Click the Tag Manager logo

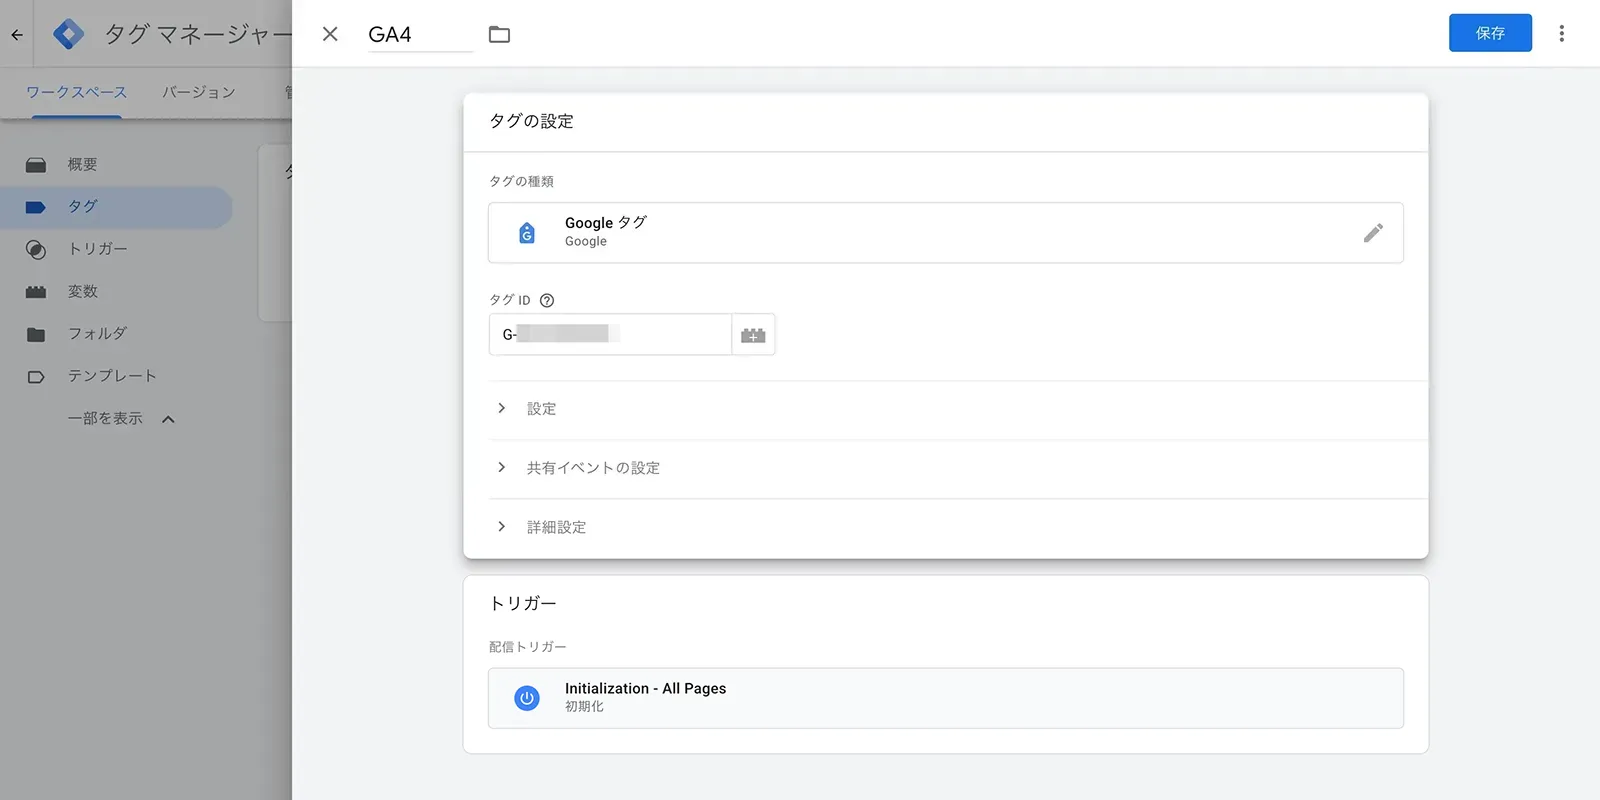click(x=68, y=34)
